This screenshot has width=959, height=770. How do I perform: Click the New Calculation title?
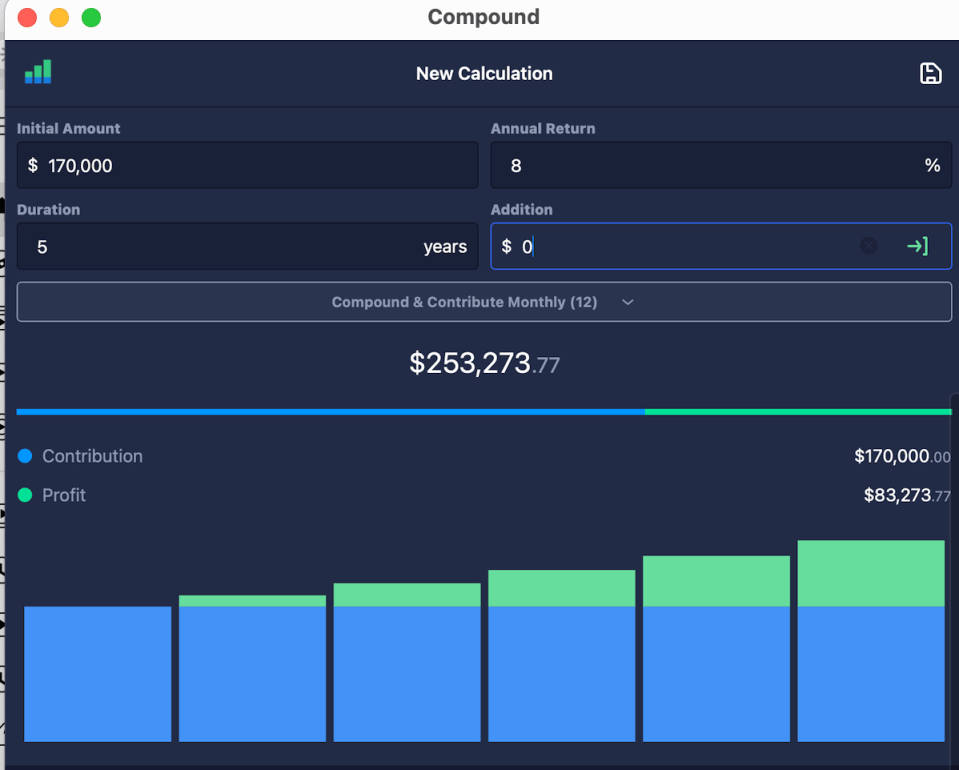pyautogui.click(x=484, y=73)
